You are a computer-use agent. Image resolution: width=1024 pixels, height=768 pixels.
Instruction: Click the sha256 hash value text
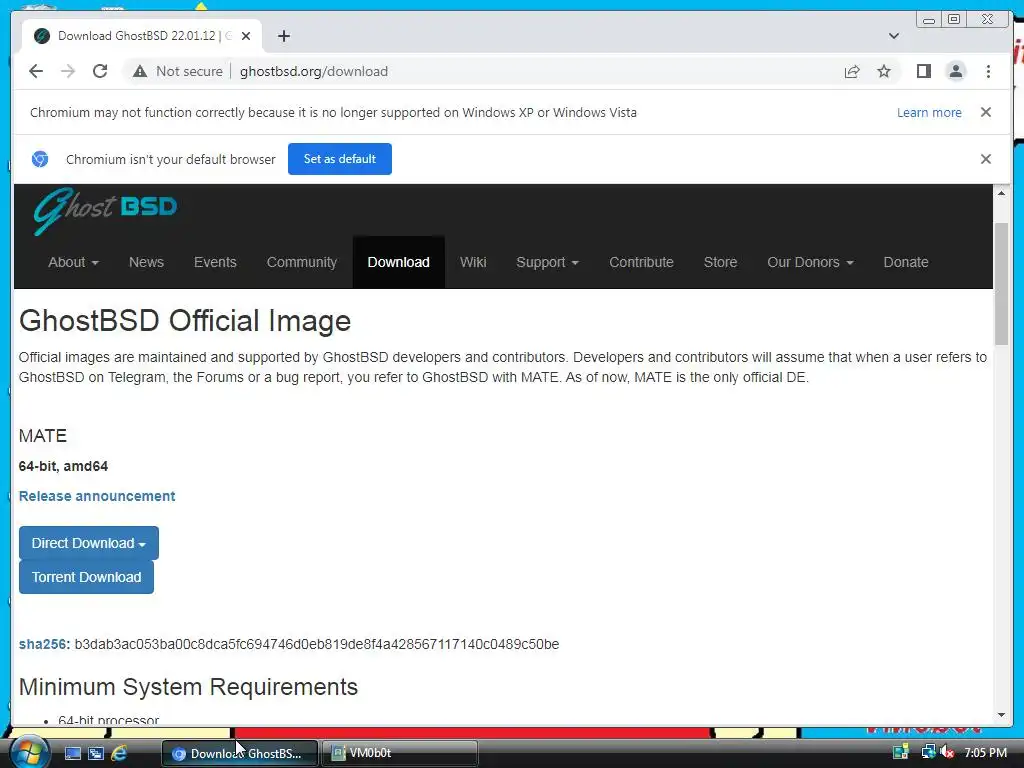pyautogui.click(x=317, y=645)
